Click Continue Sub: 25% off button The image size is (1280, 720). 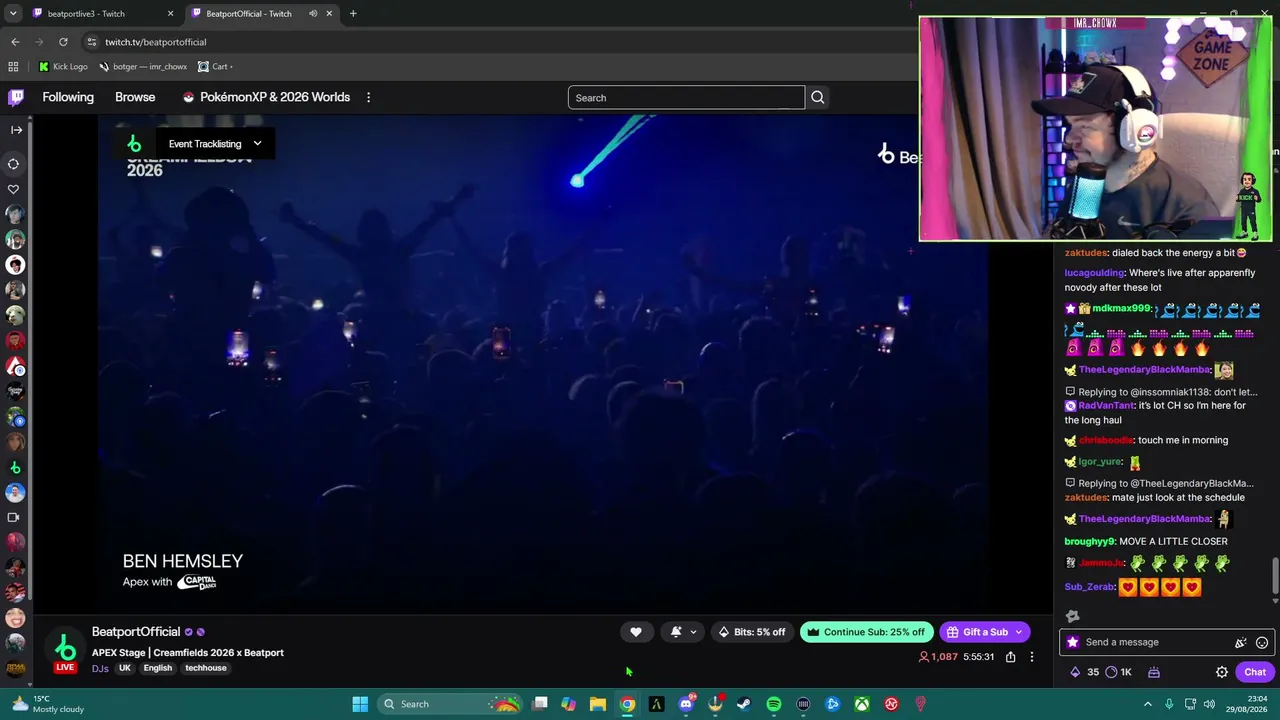click(x=867, y=632)
